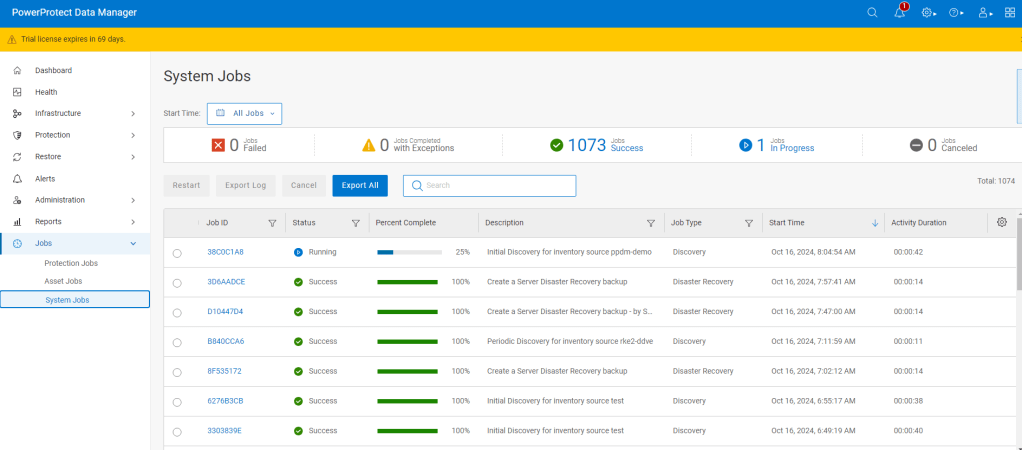Viewport: 1022px width, 450px height.
Task: Select radio button for job B840CCA6
Action: click(177, 342)
